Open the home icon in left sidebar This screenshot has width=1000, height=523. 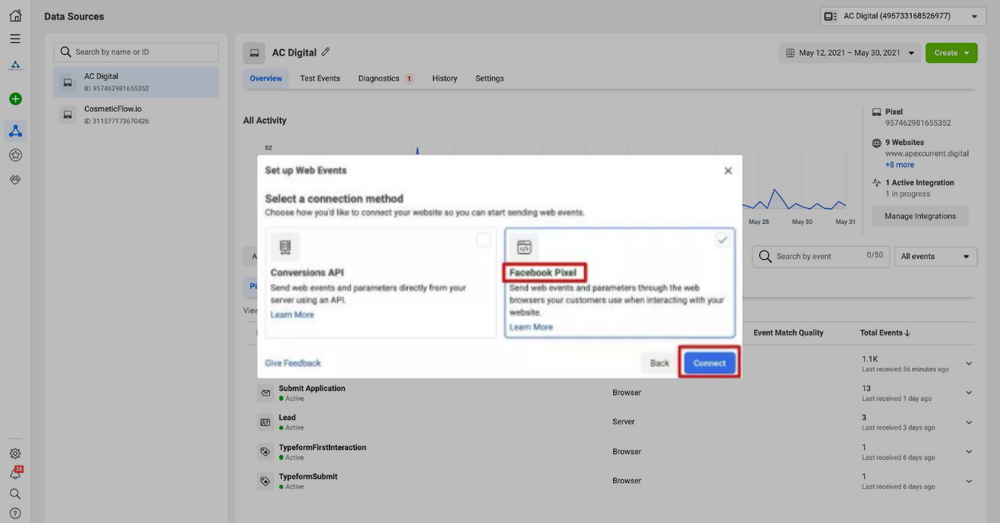click(15, 15)
